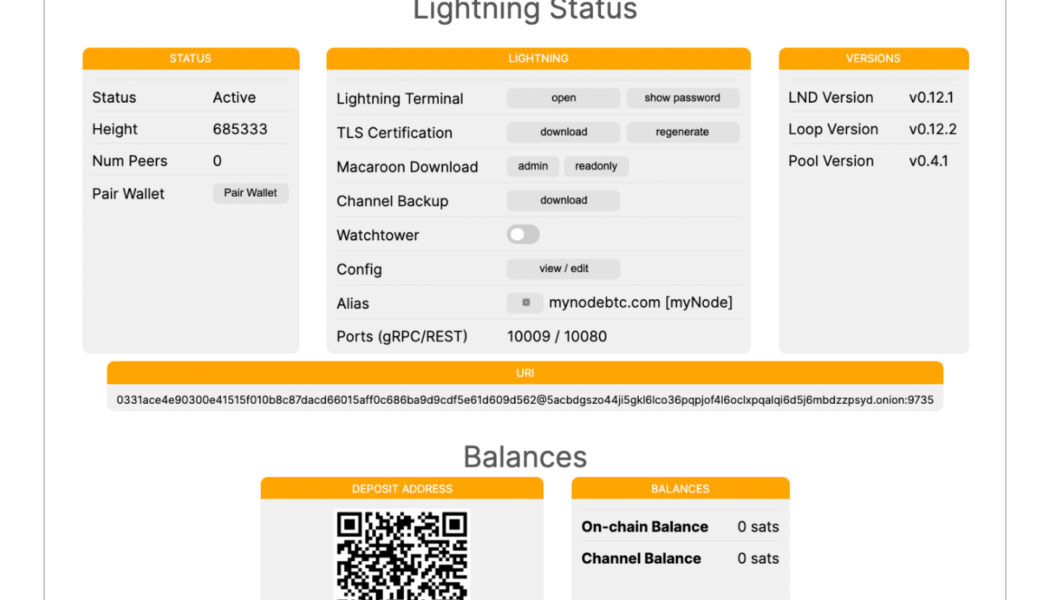
Task: Click the DEPOSIT ADDRESS header
Action: [402, 489]
